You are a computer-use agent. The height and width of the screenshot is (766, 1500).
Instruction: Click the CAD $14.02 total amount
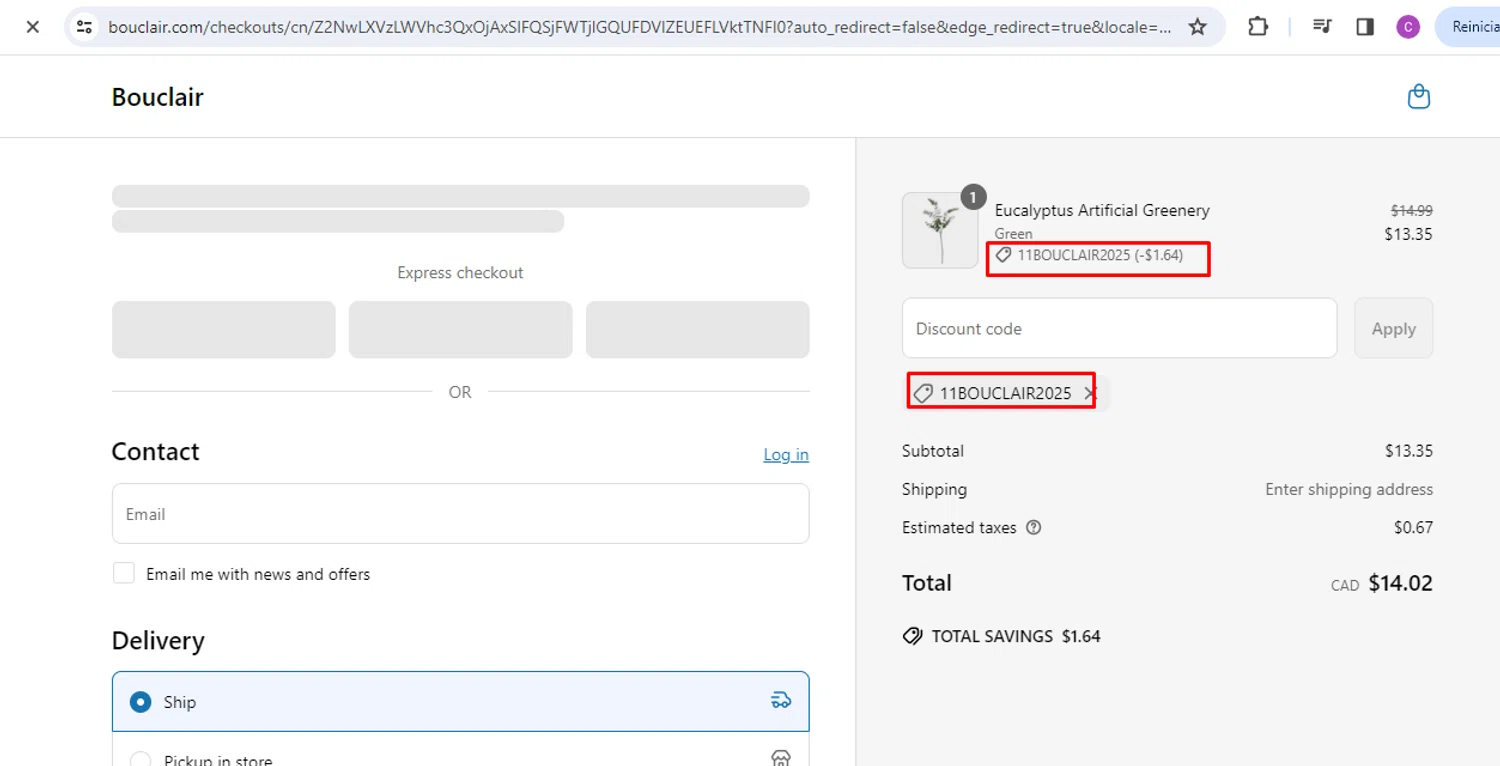tap(1381, 583)
